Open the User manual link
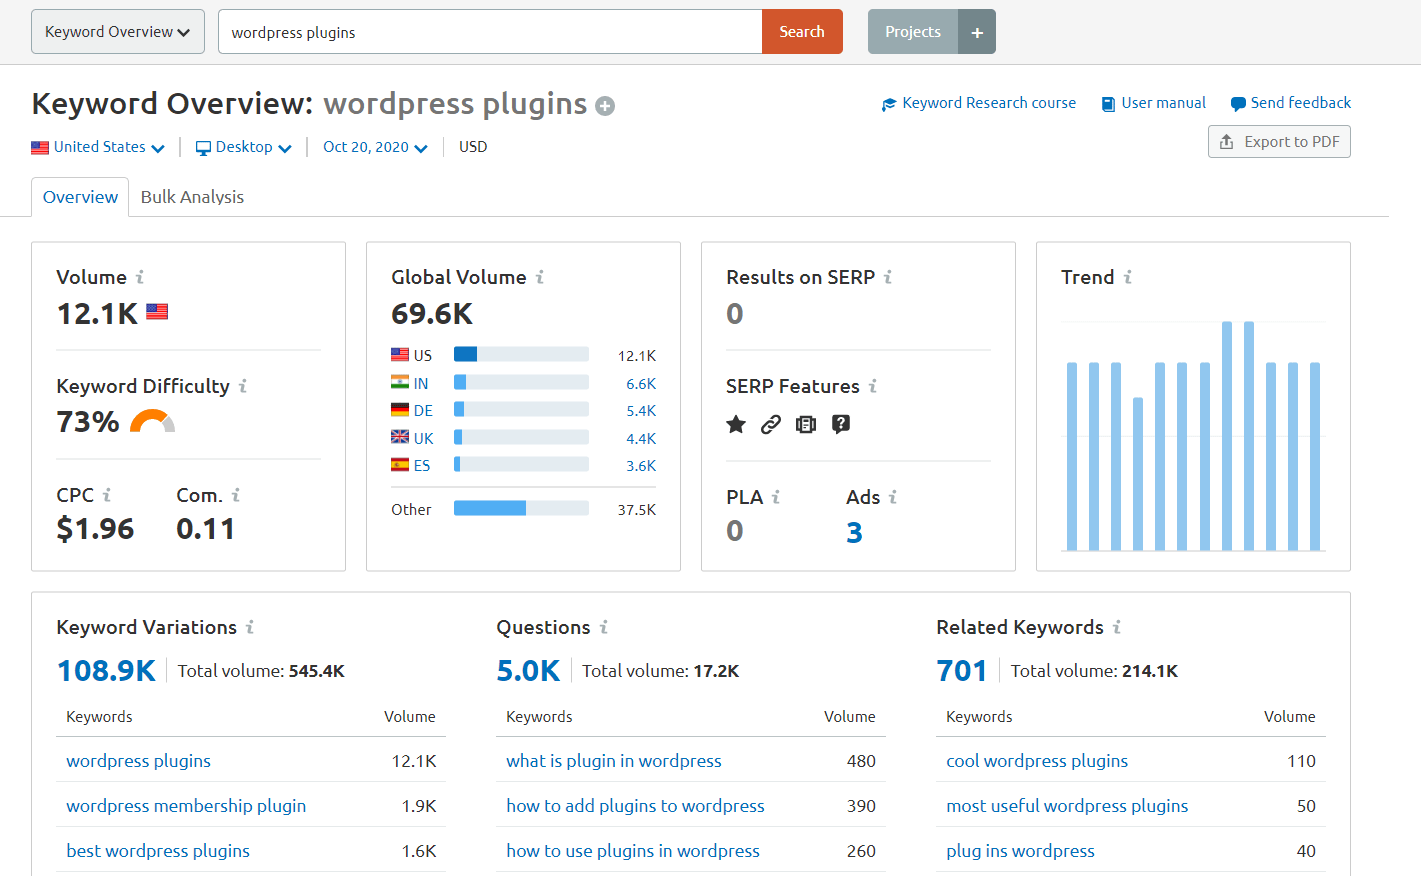Screen dimensions: 1421x876 pos(1154,103)
